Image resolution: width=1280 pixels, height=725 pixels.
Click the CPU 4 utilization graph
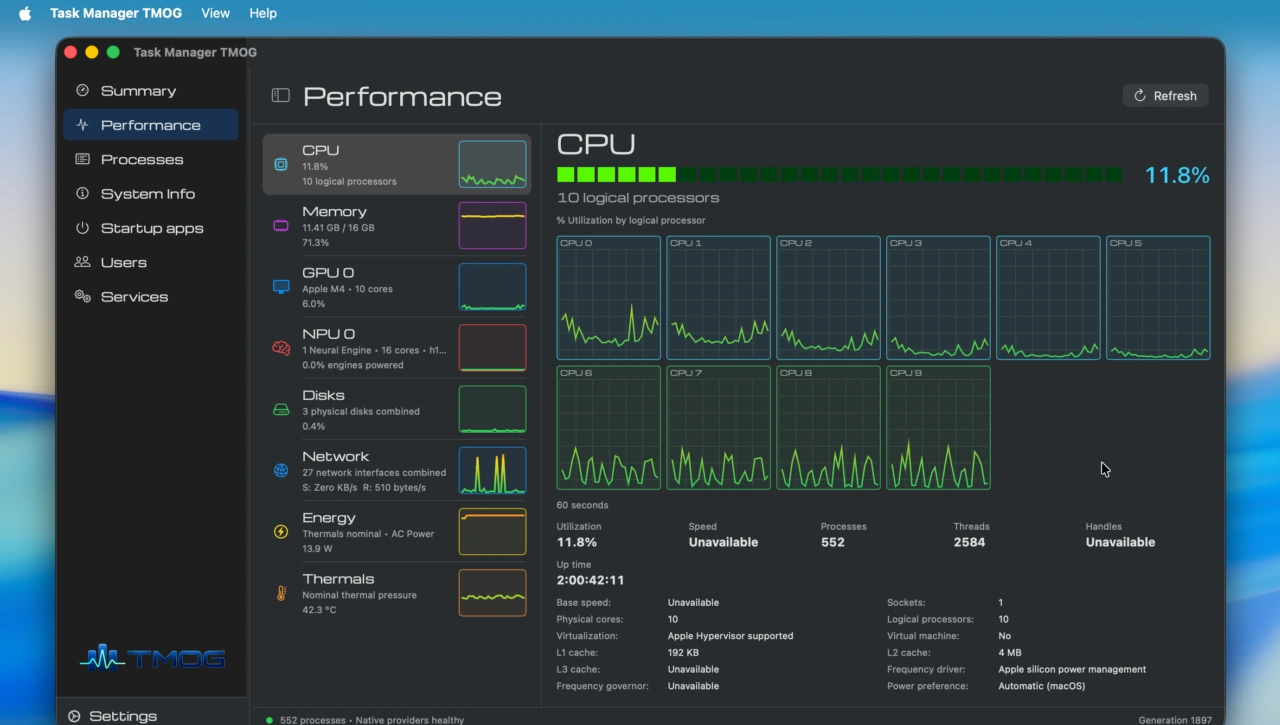[1048, 298]
